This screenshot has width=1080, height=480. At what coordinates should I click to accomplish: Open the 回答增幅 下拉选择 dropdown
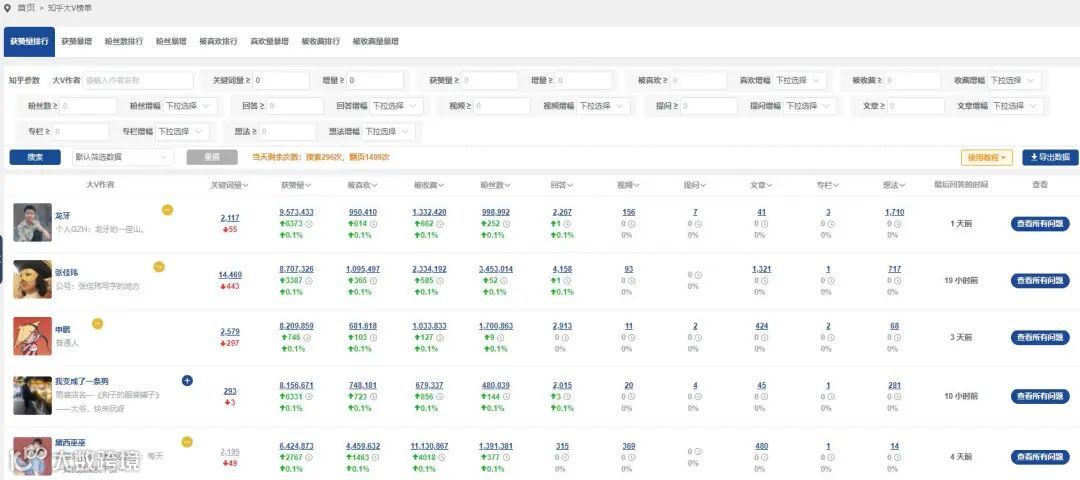click(x=397, y=106)
